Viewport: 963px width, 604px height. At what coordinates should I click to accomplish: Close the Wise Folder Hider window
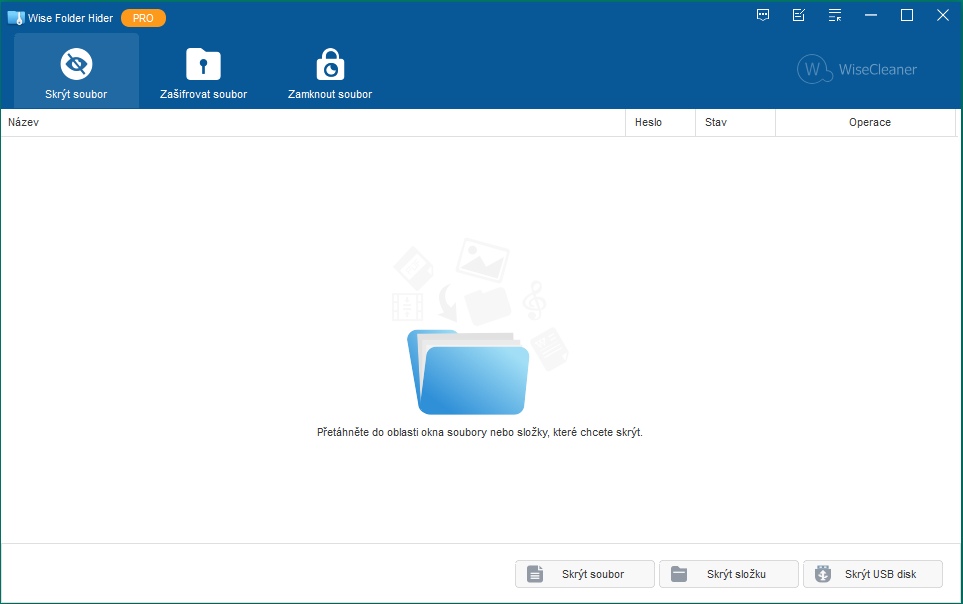[x=942, y=15]
